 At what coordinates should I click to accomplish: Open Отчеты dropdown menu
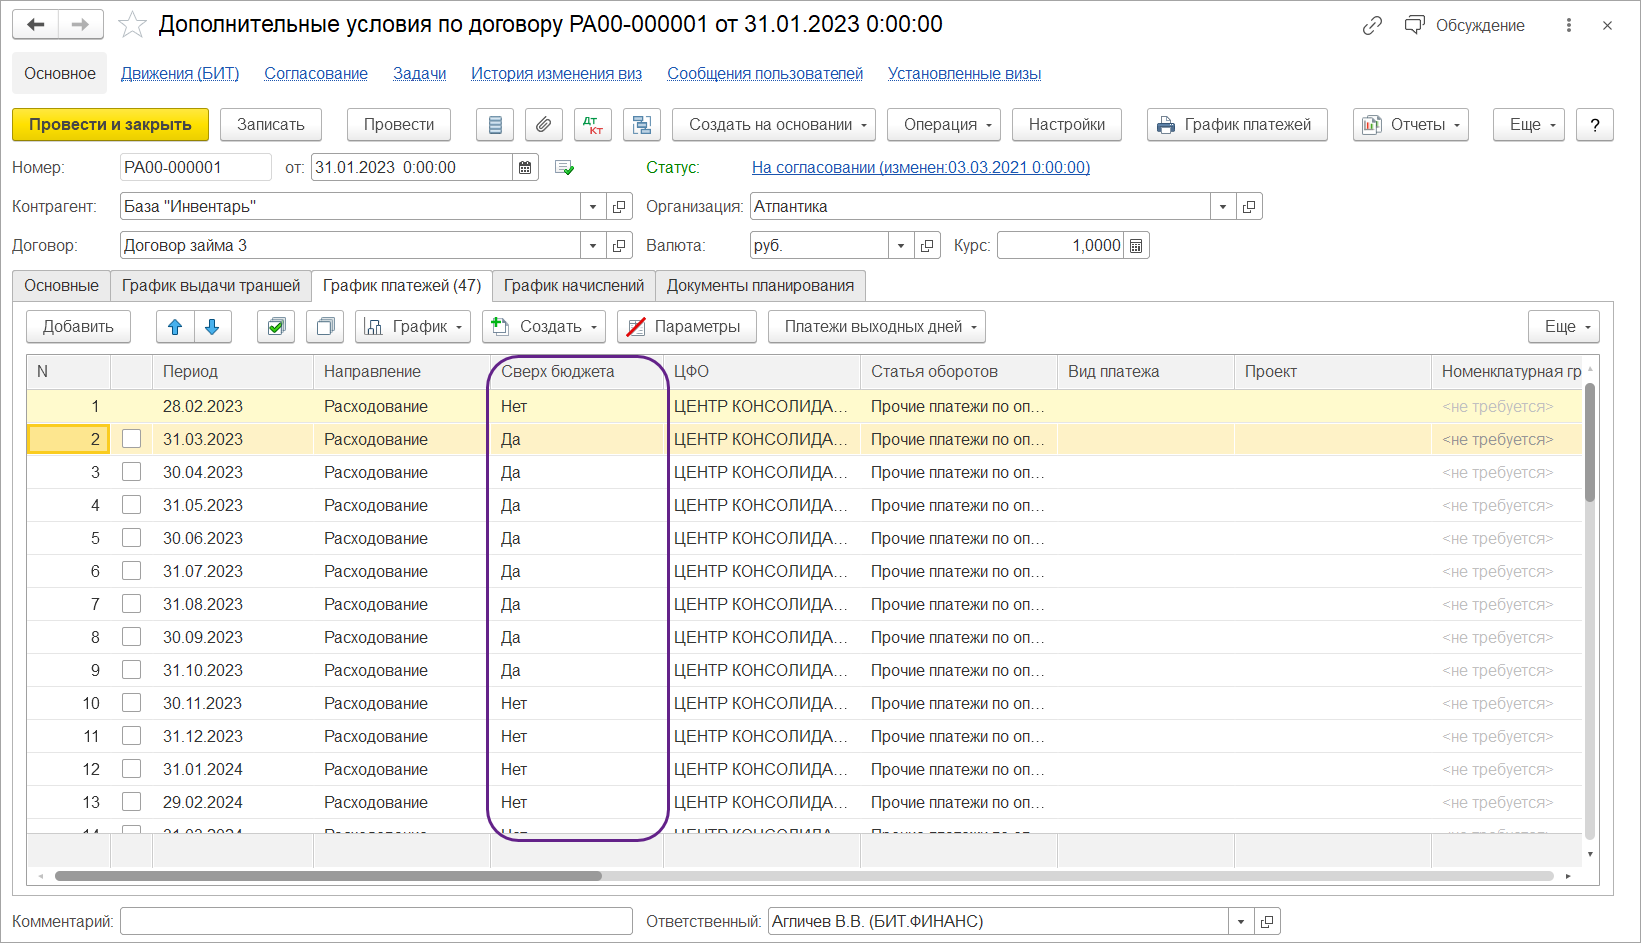[1411, 125]
